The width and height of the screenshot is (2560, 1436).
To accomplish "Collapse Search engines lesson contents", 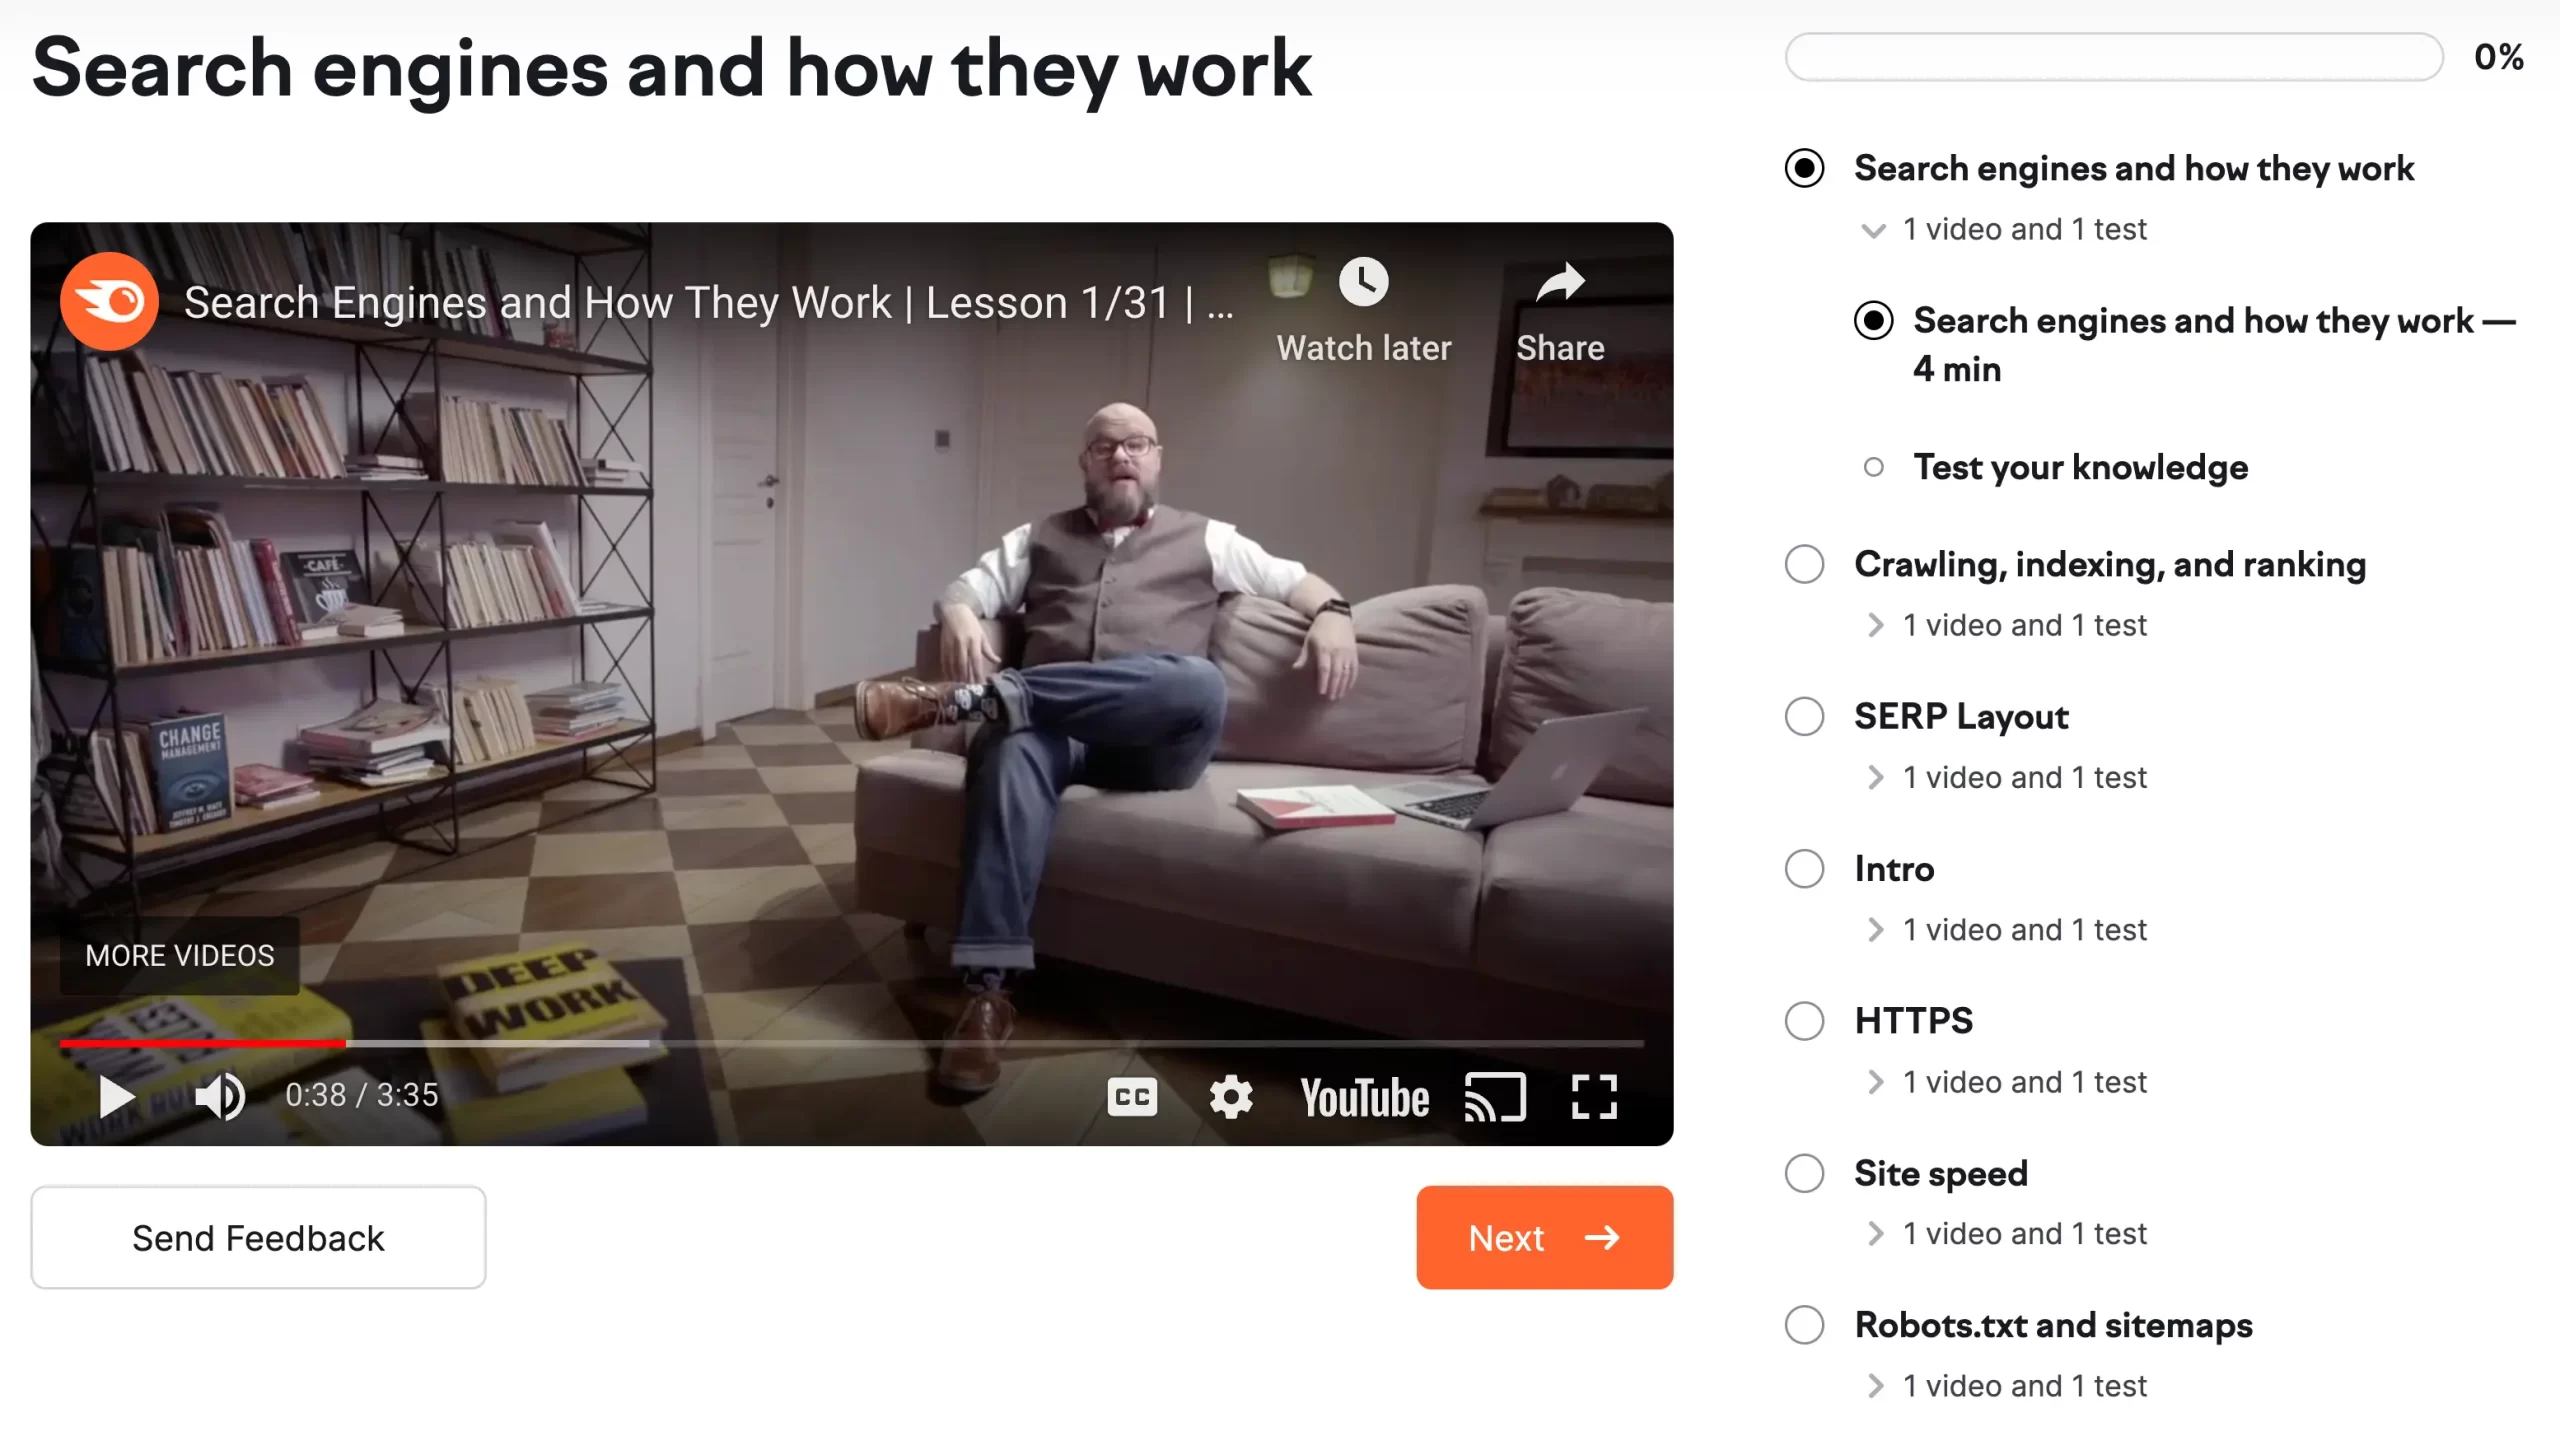I will [x=1873, y=230].
